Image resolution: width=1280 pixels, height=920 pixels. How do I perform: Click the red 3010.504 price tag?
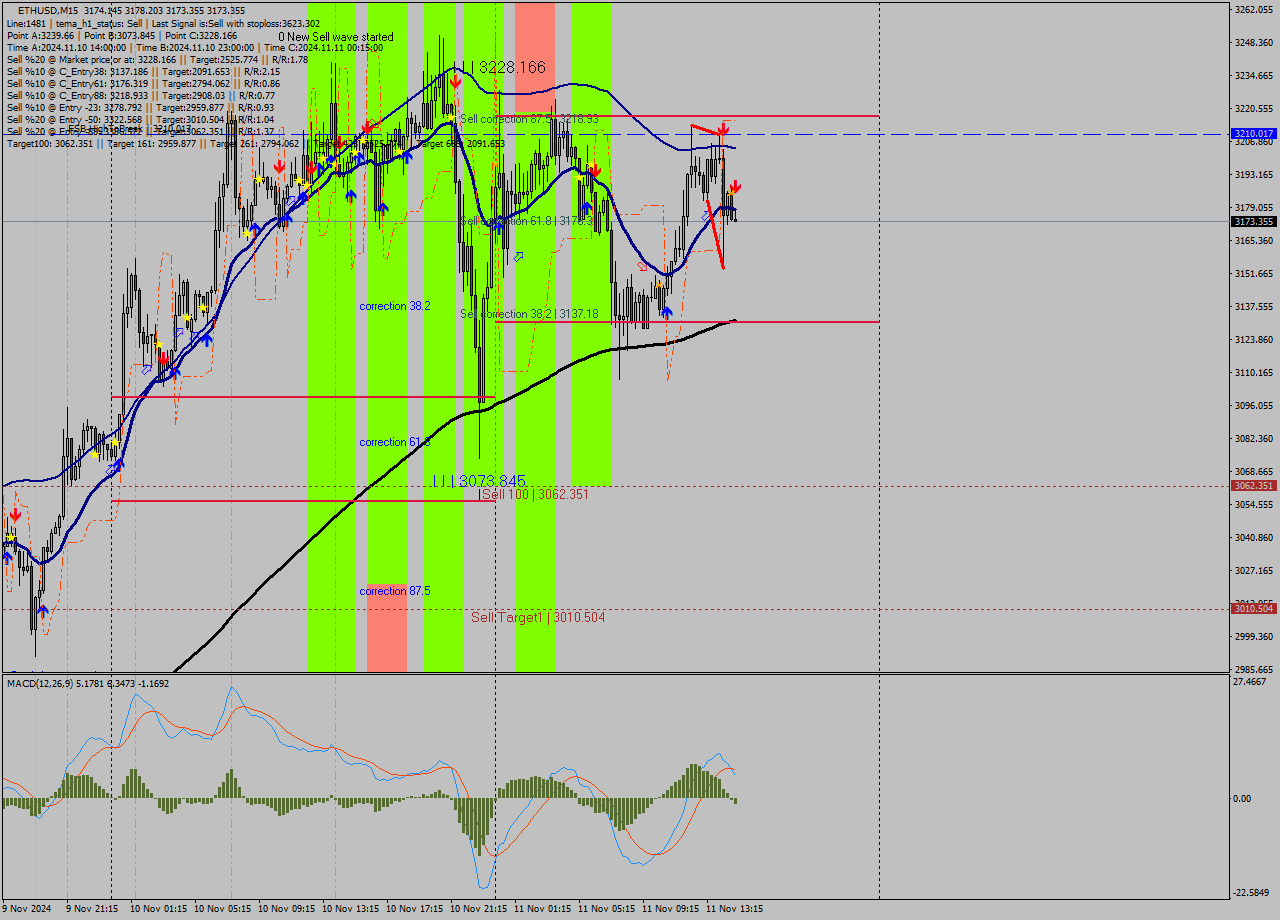pyautogui.click(x=1253, y=608)
